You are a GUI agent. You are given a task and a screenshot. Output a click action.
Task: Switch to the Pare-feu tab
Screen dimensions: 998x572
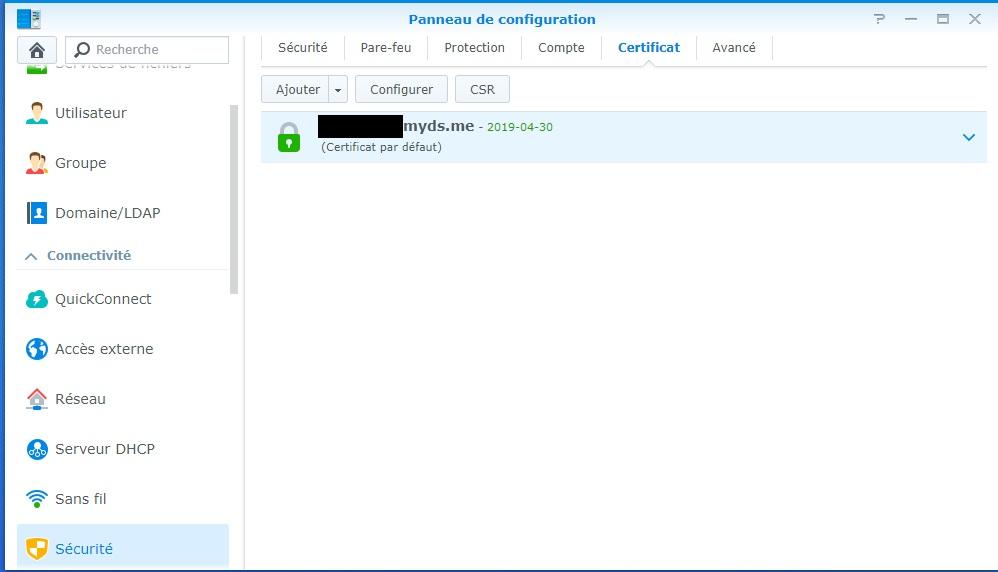pyautogui.click(x=386, y=48)
